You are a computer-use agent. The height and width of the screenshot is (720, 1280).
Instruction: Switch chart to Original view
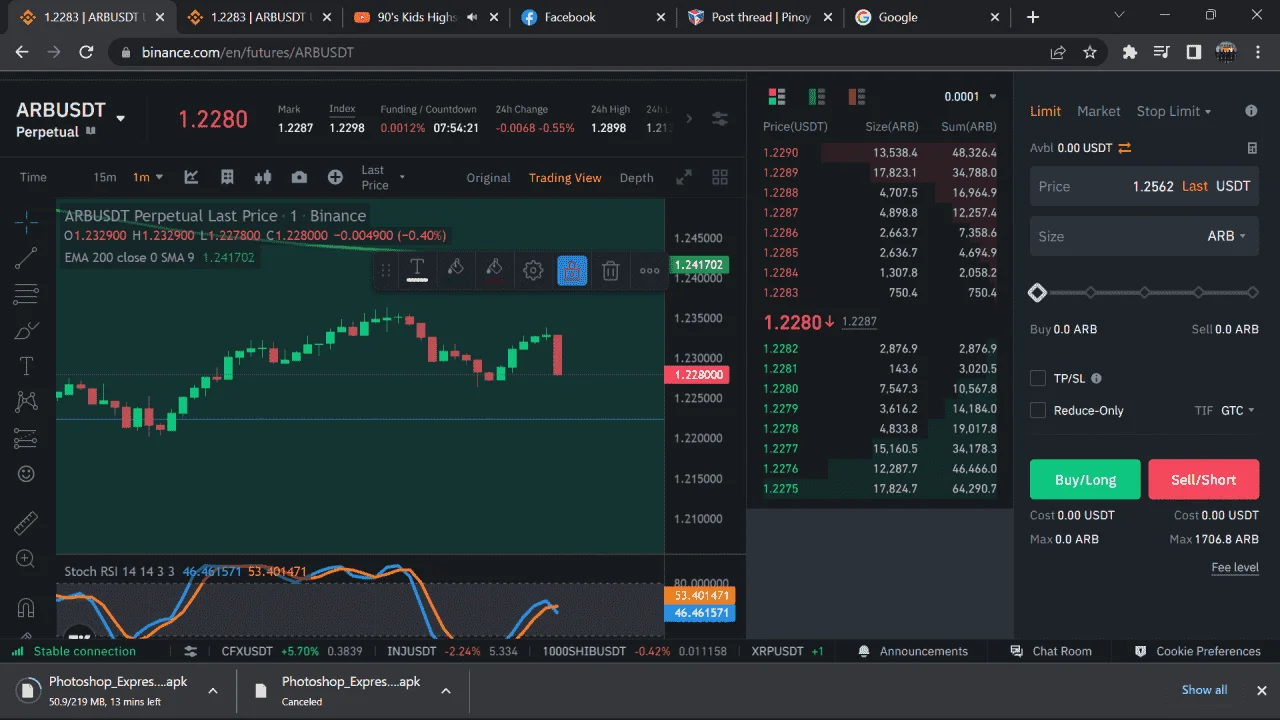point(488,178)
